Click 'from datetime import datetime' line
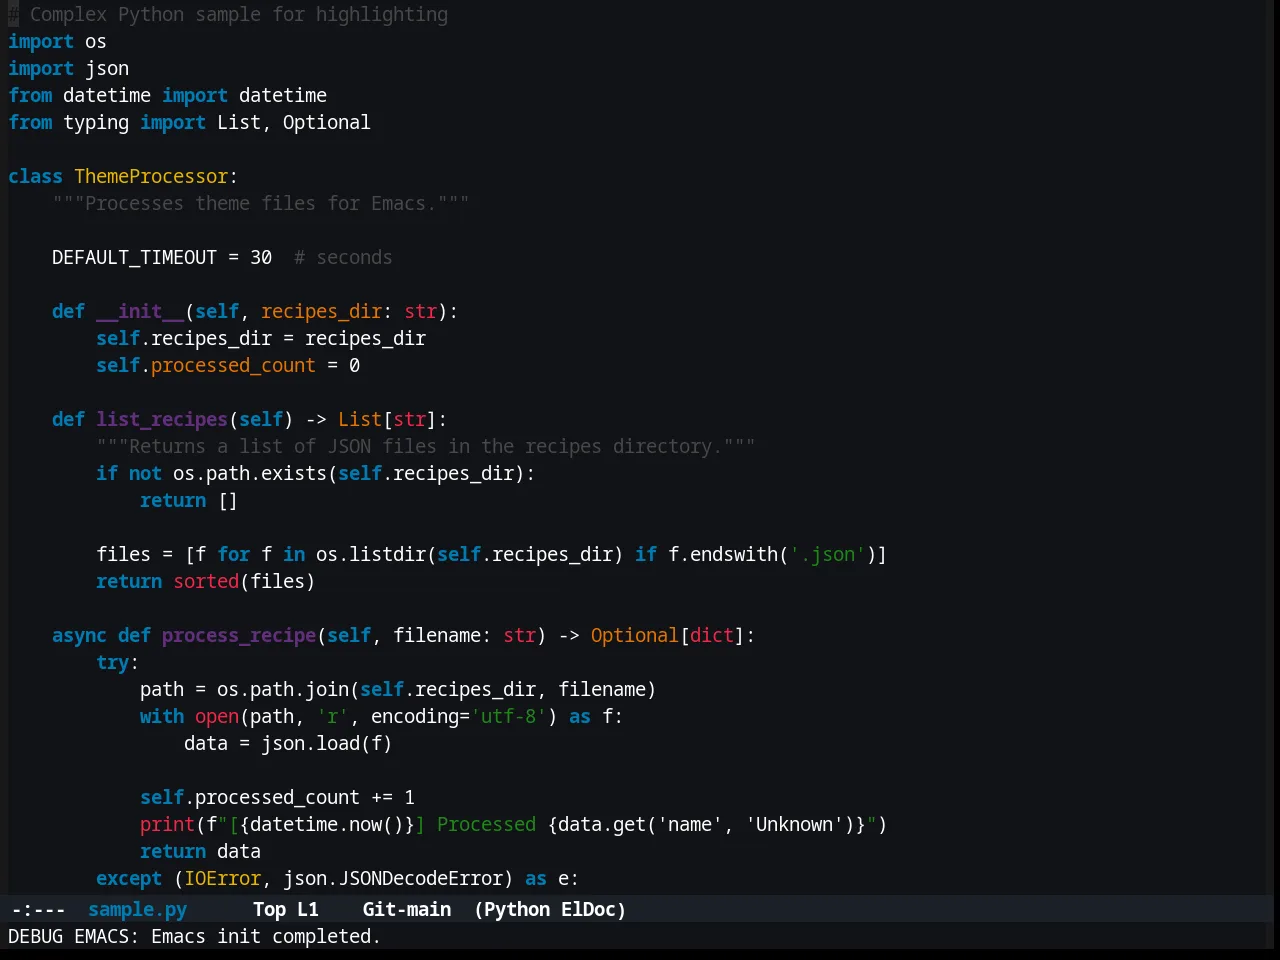Image resolution: width=1280 pixels, height=960 pixels. 167,95
